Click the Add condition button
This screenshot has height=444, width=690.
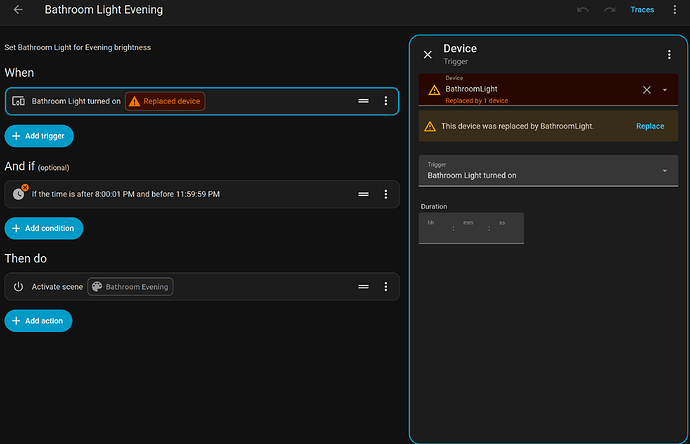coord(44,228)
